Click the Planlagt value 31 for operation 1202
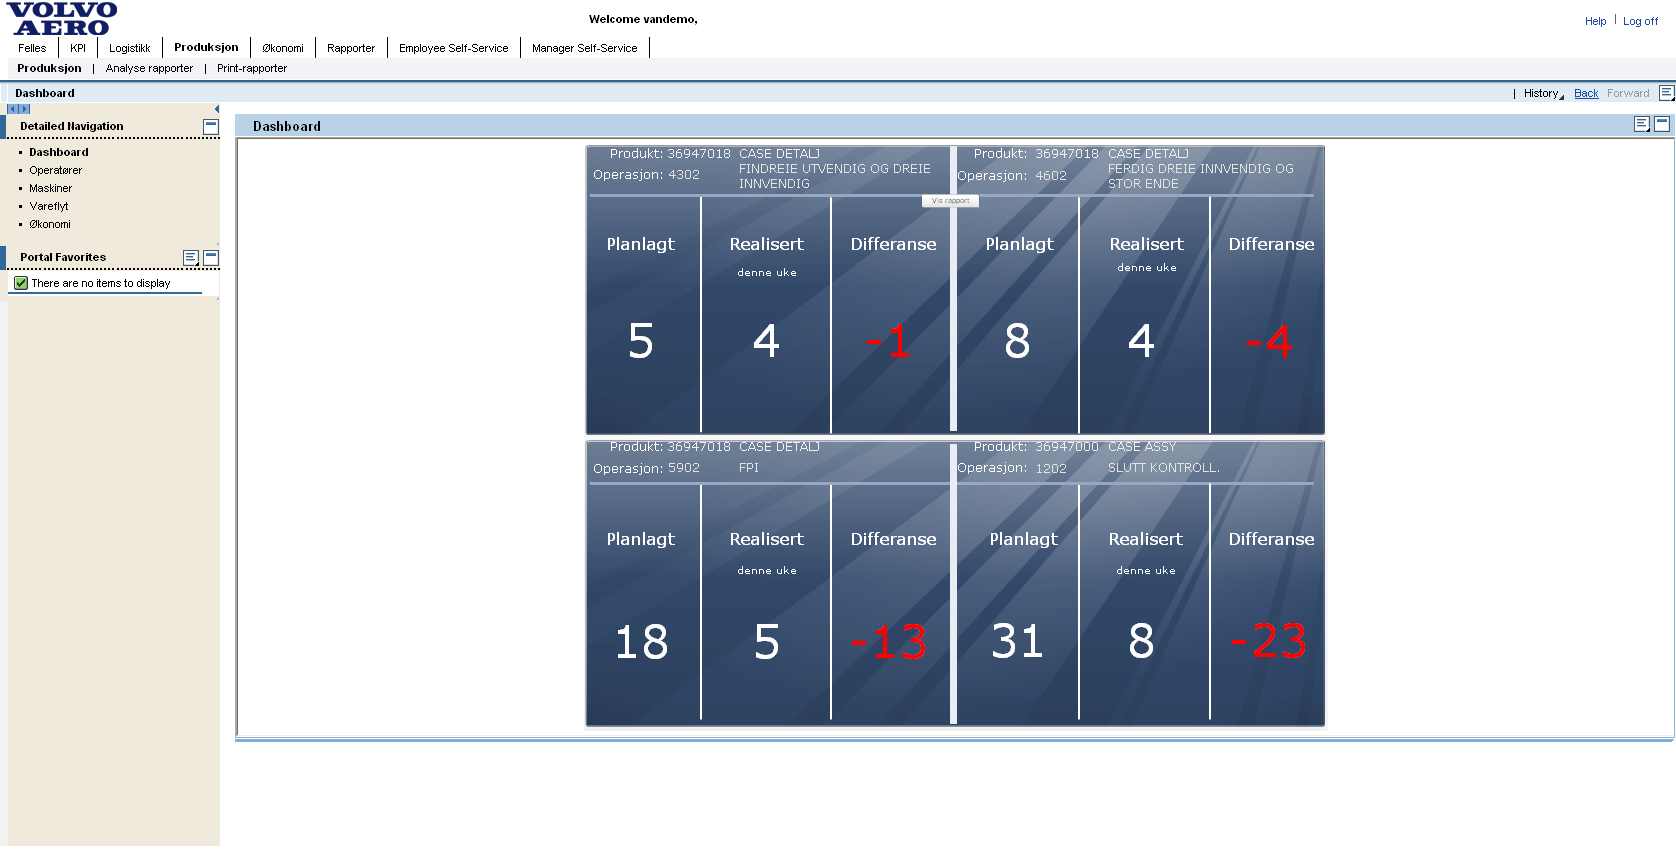Viewport: 1676px width, 849px height. pyautogui.click(x=1017, y=641)
